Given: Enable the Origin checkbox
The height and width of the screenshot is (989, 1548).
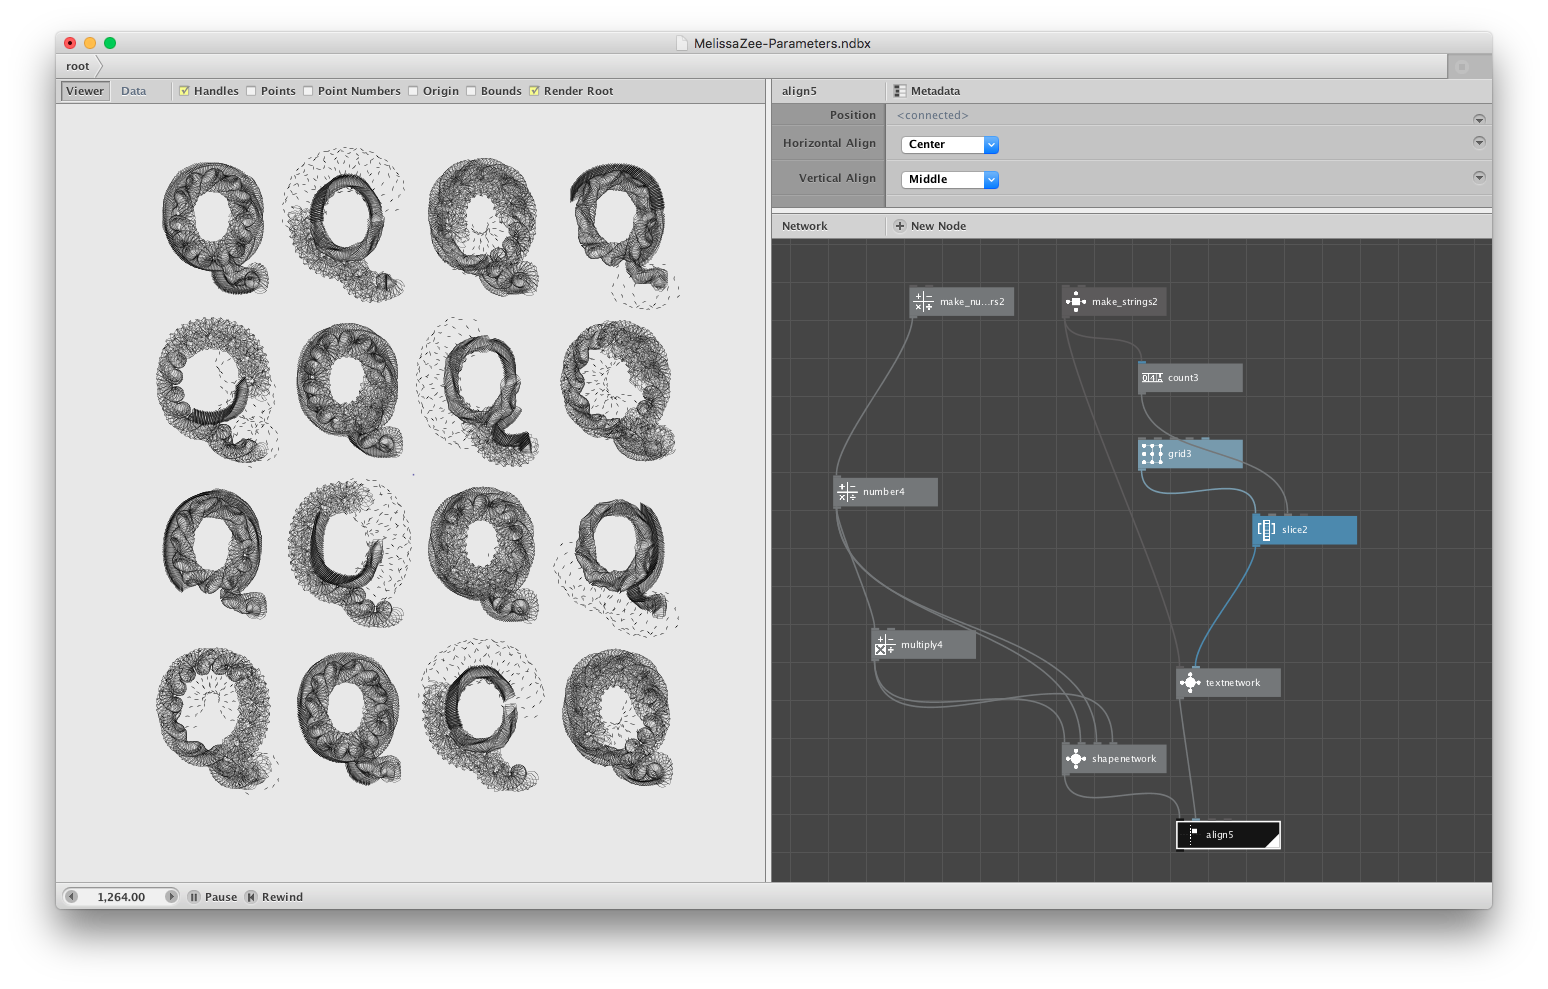Looking at the screenshot, I should pyautogui.click(x=413, y=91).
